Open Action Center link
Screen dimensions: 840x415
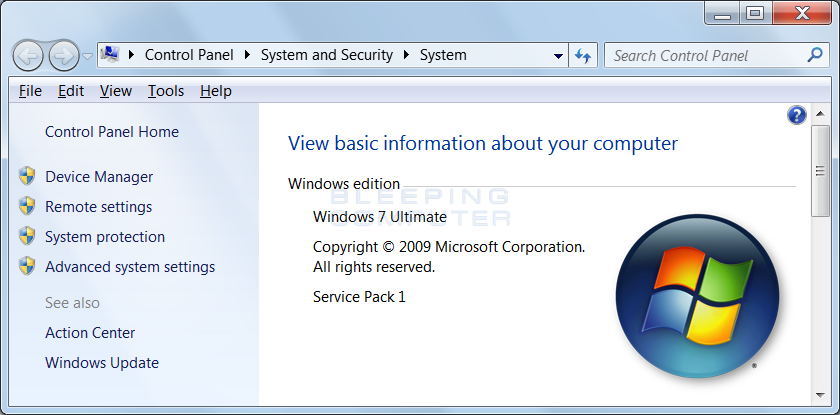click(90, 333)
